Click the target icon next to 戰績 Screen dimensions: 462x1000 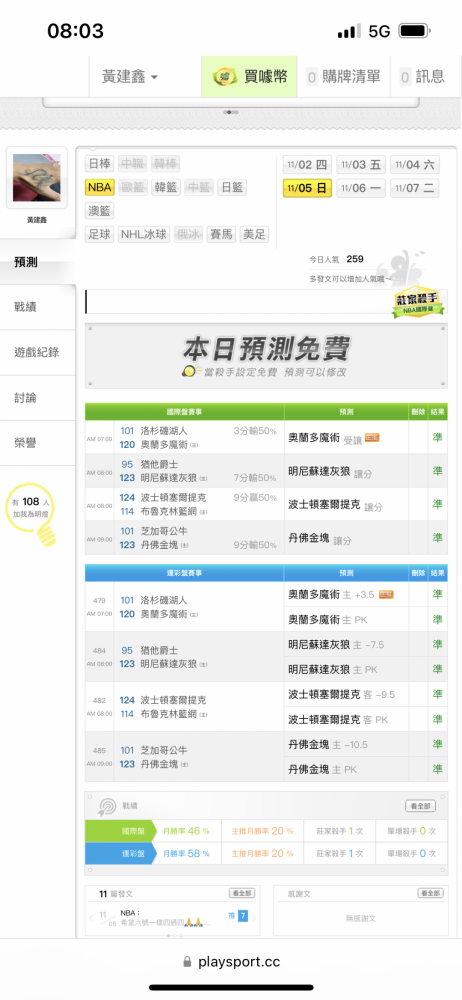(105, 806)
